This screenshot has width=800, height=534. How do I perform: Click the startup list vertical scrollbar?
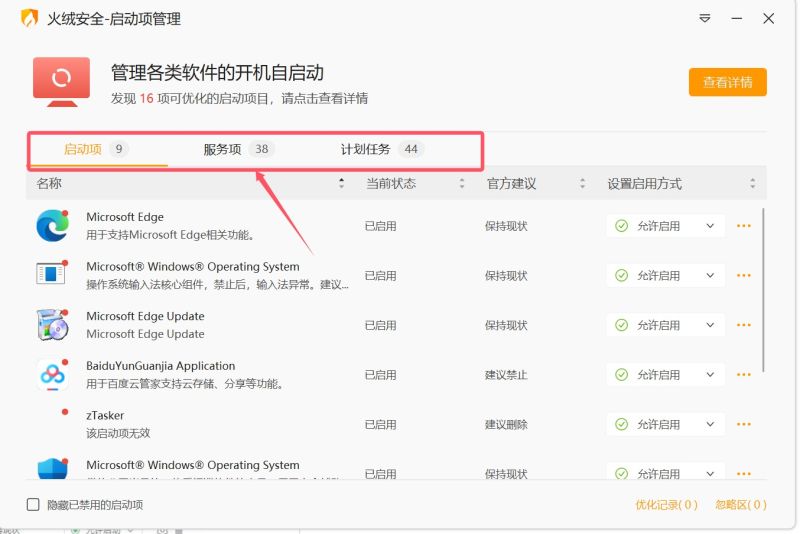[x=763, y=290]
